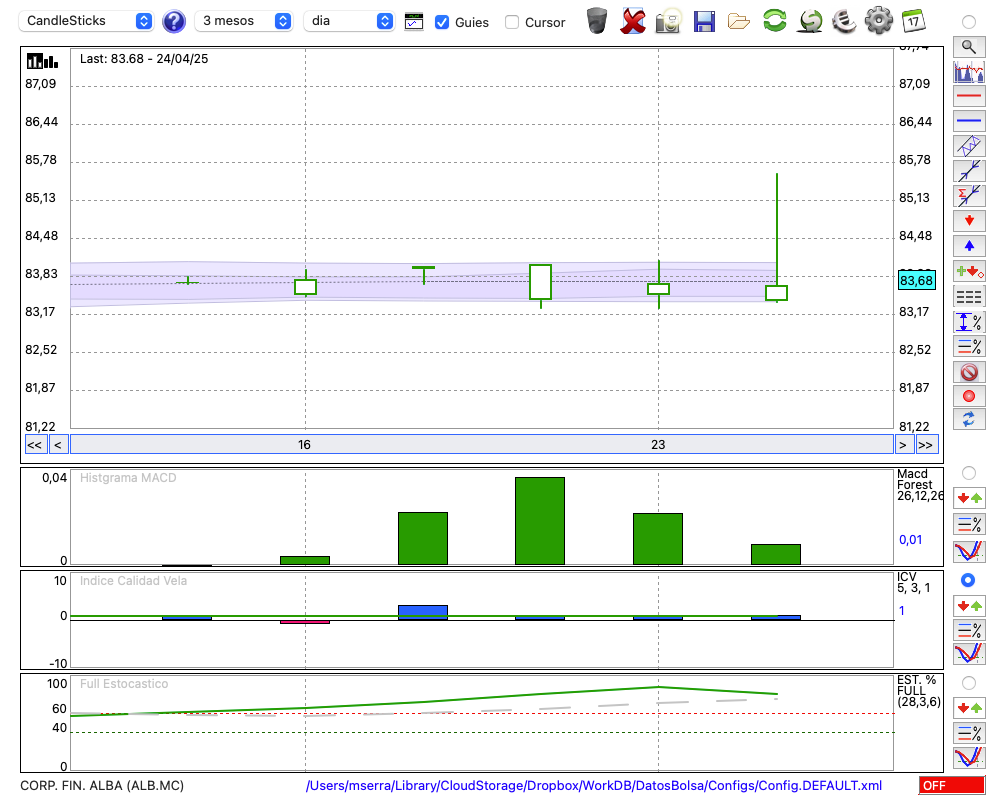
Task: Jump to the start with '<<' button
Action: tap(35, 445)
